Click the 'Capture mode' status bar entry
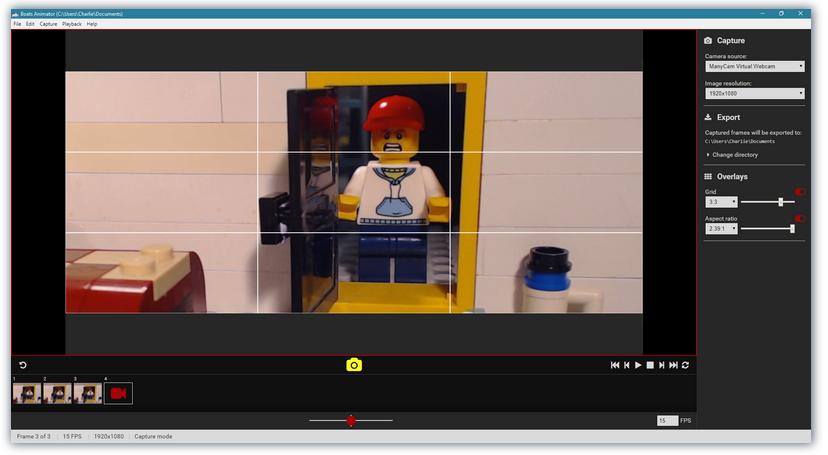The image size is (828, 455). coord(153,437)
